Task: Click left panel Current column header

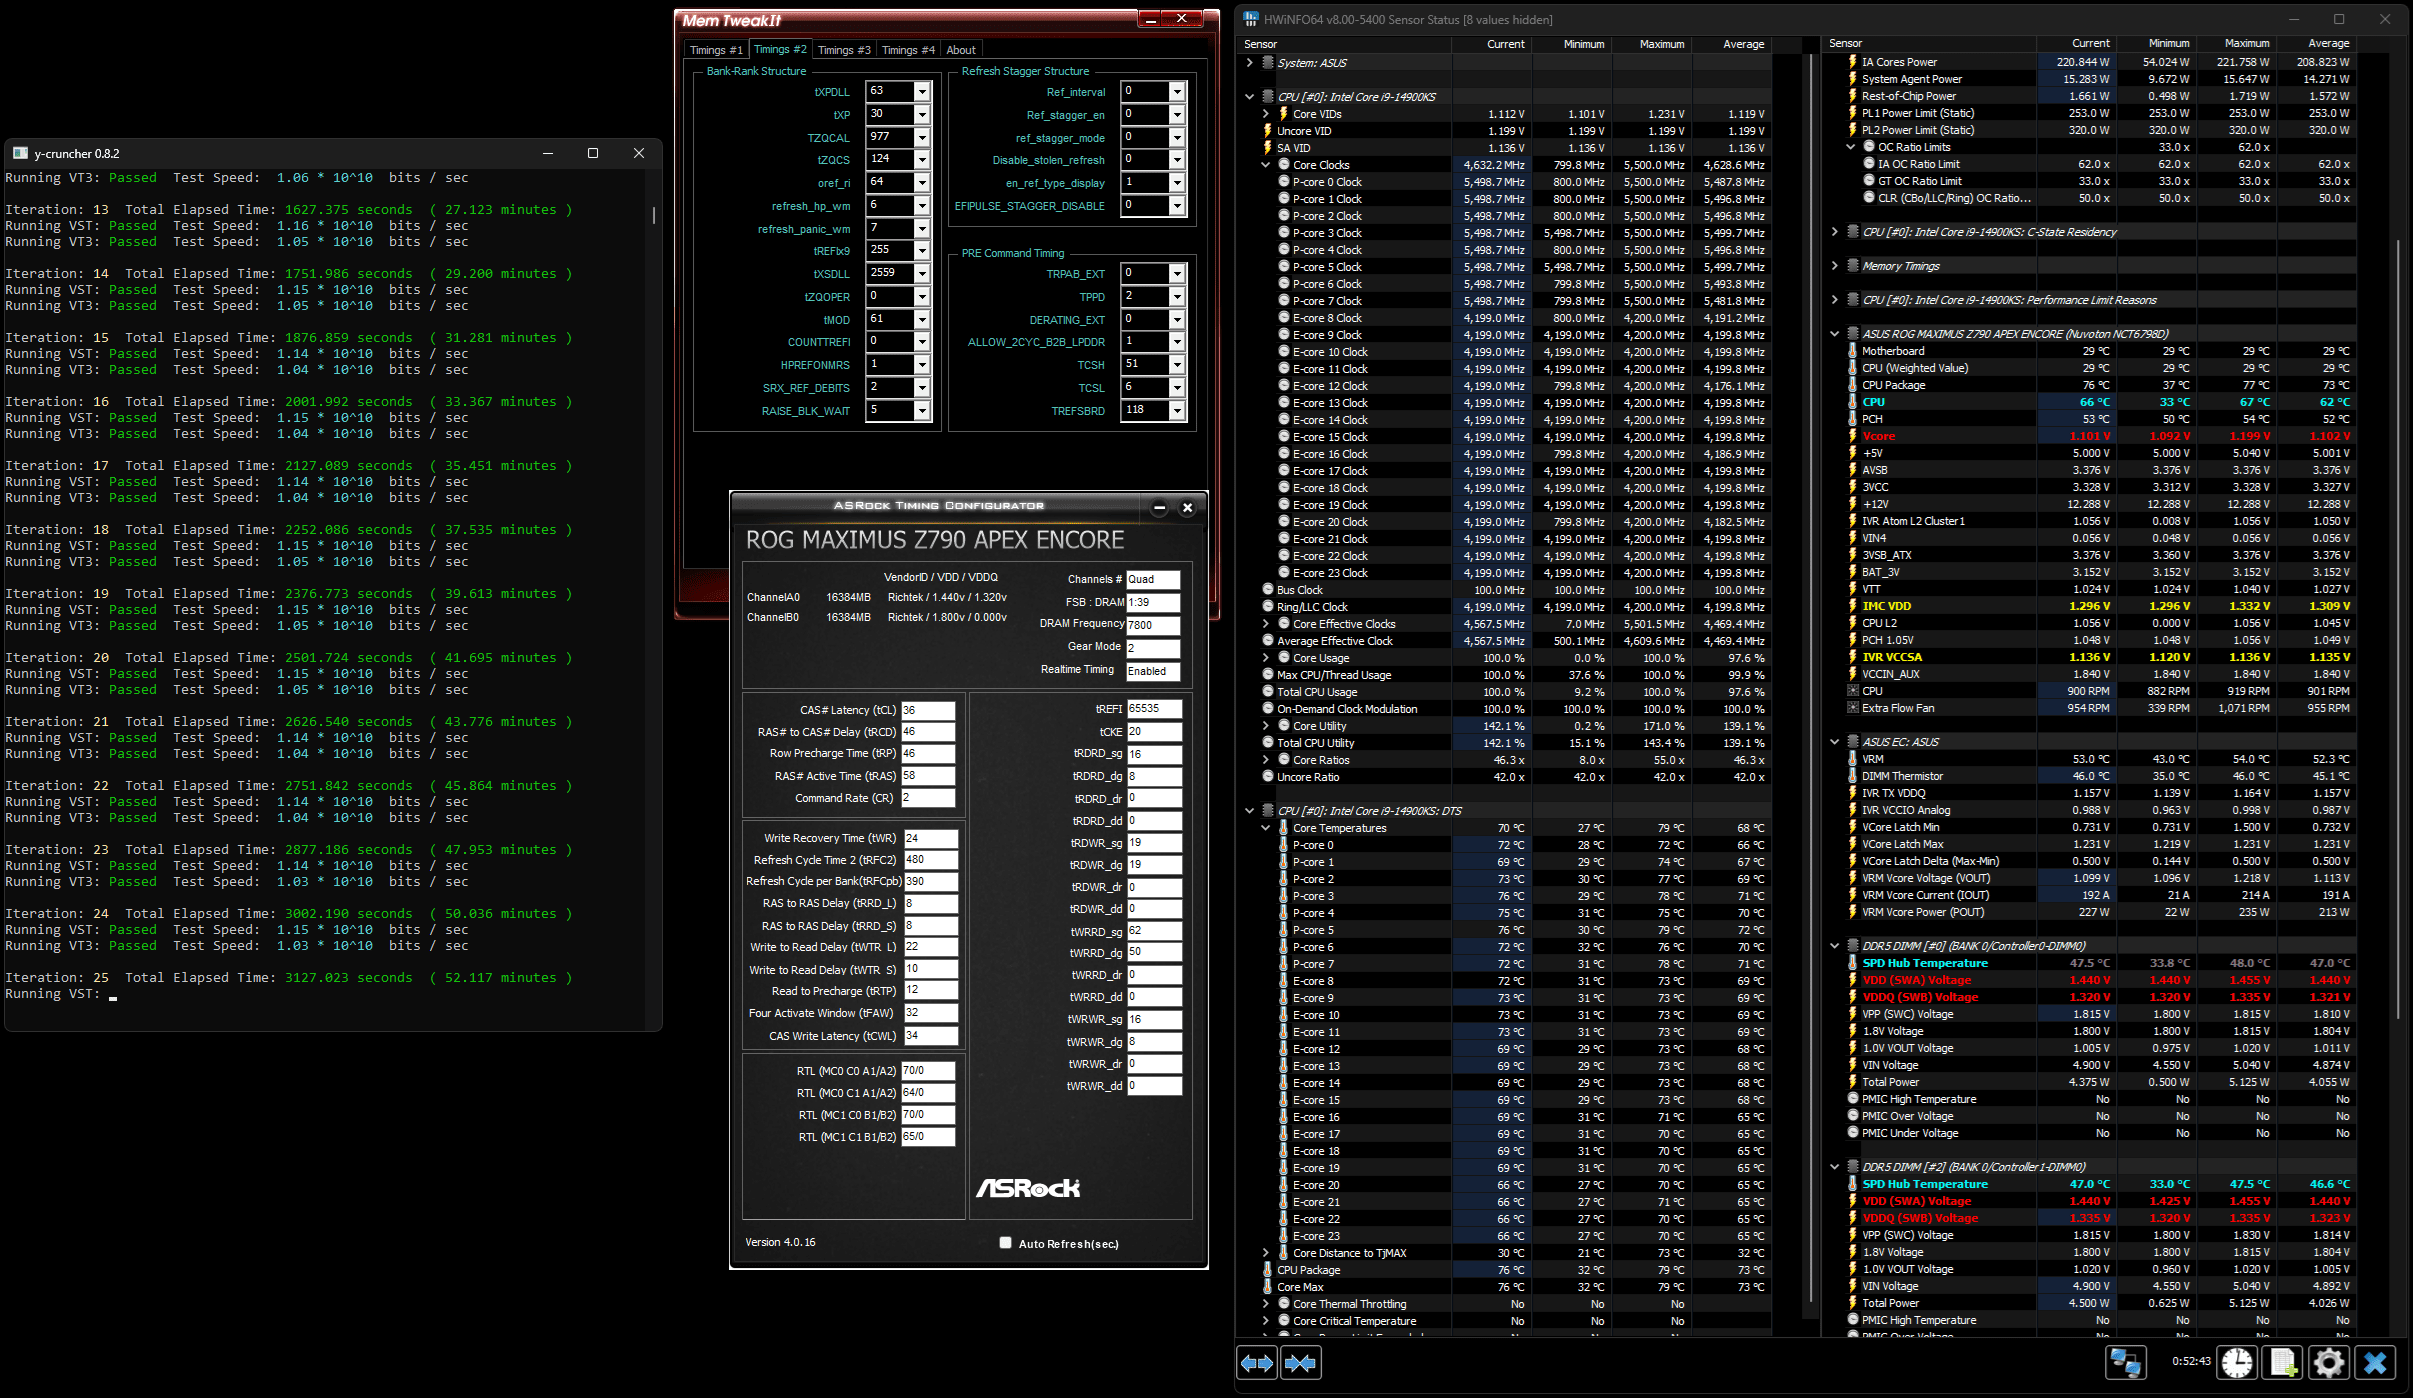Action: pyautogui.click(x=1492, y=44)
